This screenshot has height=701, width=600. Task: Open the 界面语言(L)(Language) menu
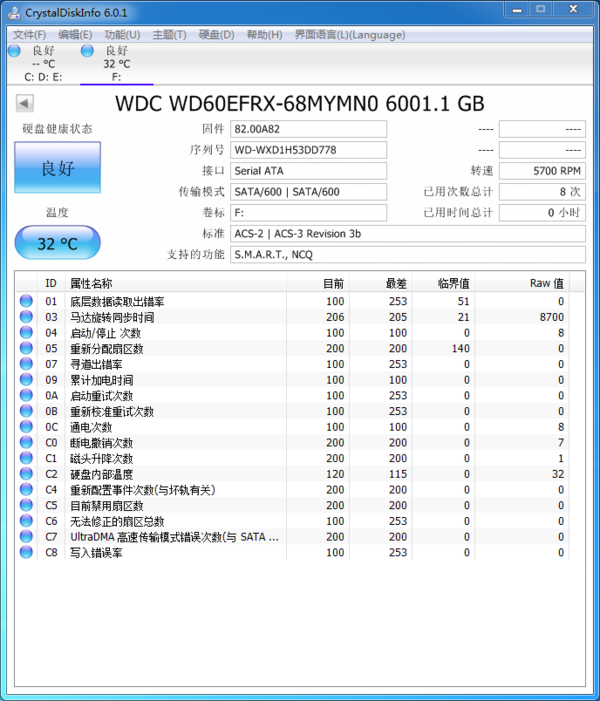(350, 34)
